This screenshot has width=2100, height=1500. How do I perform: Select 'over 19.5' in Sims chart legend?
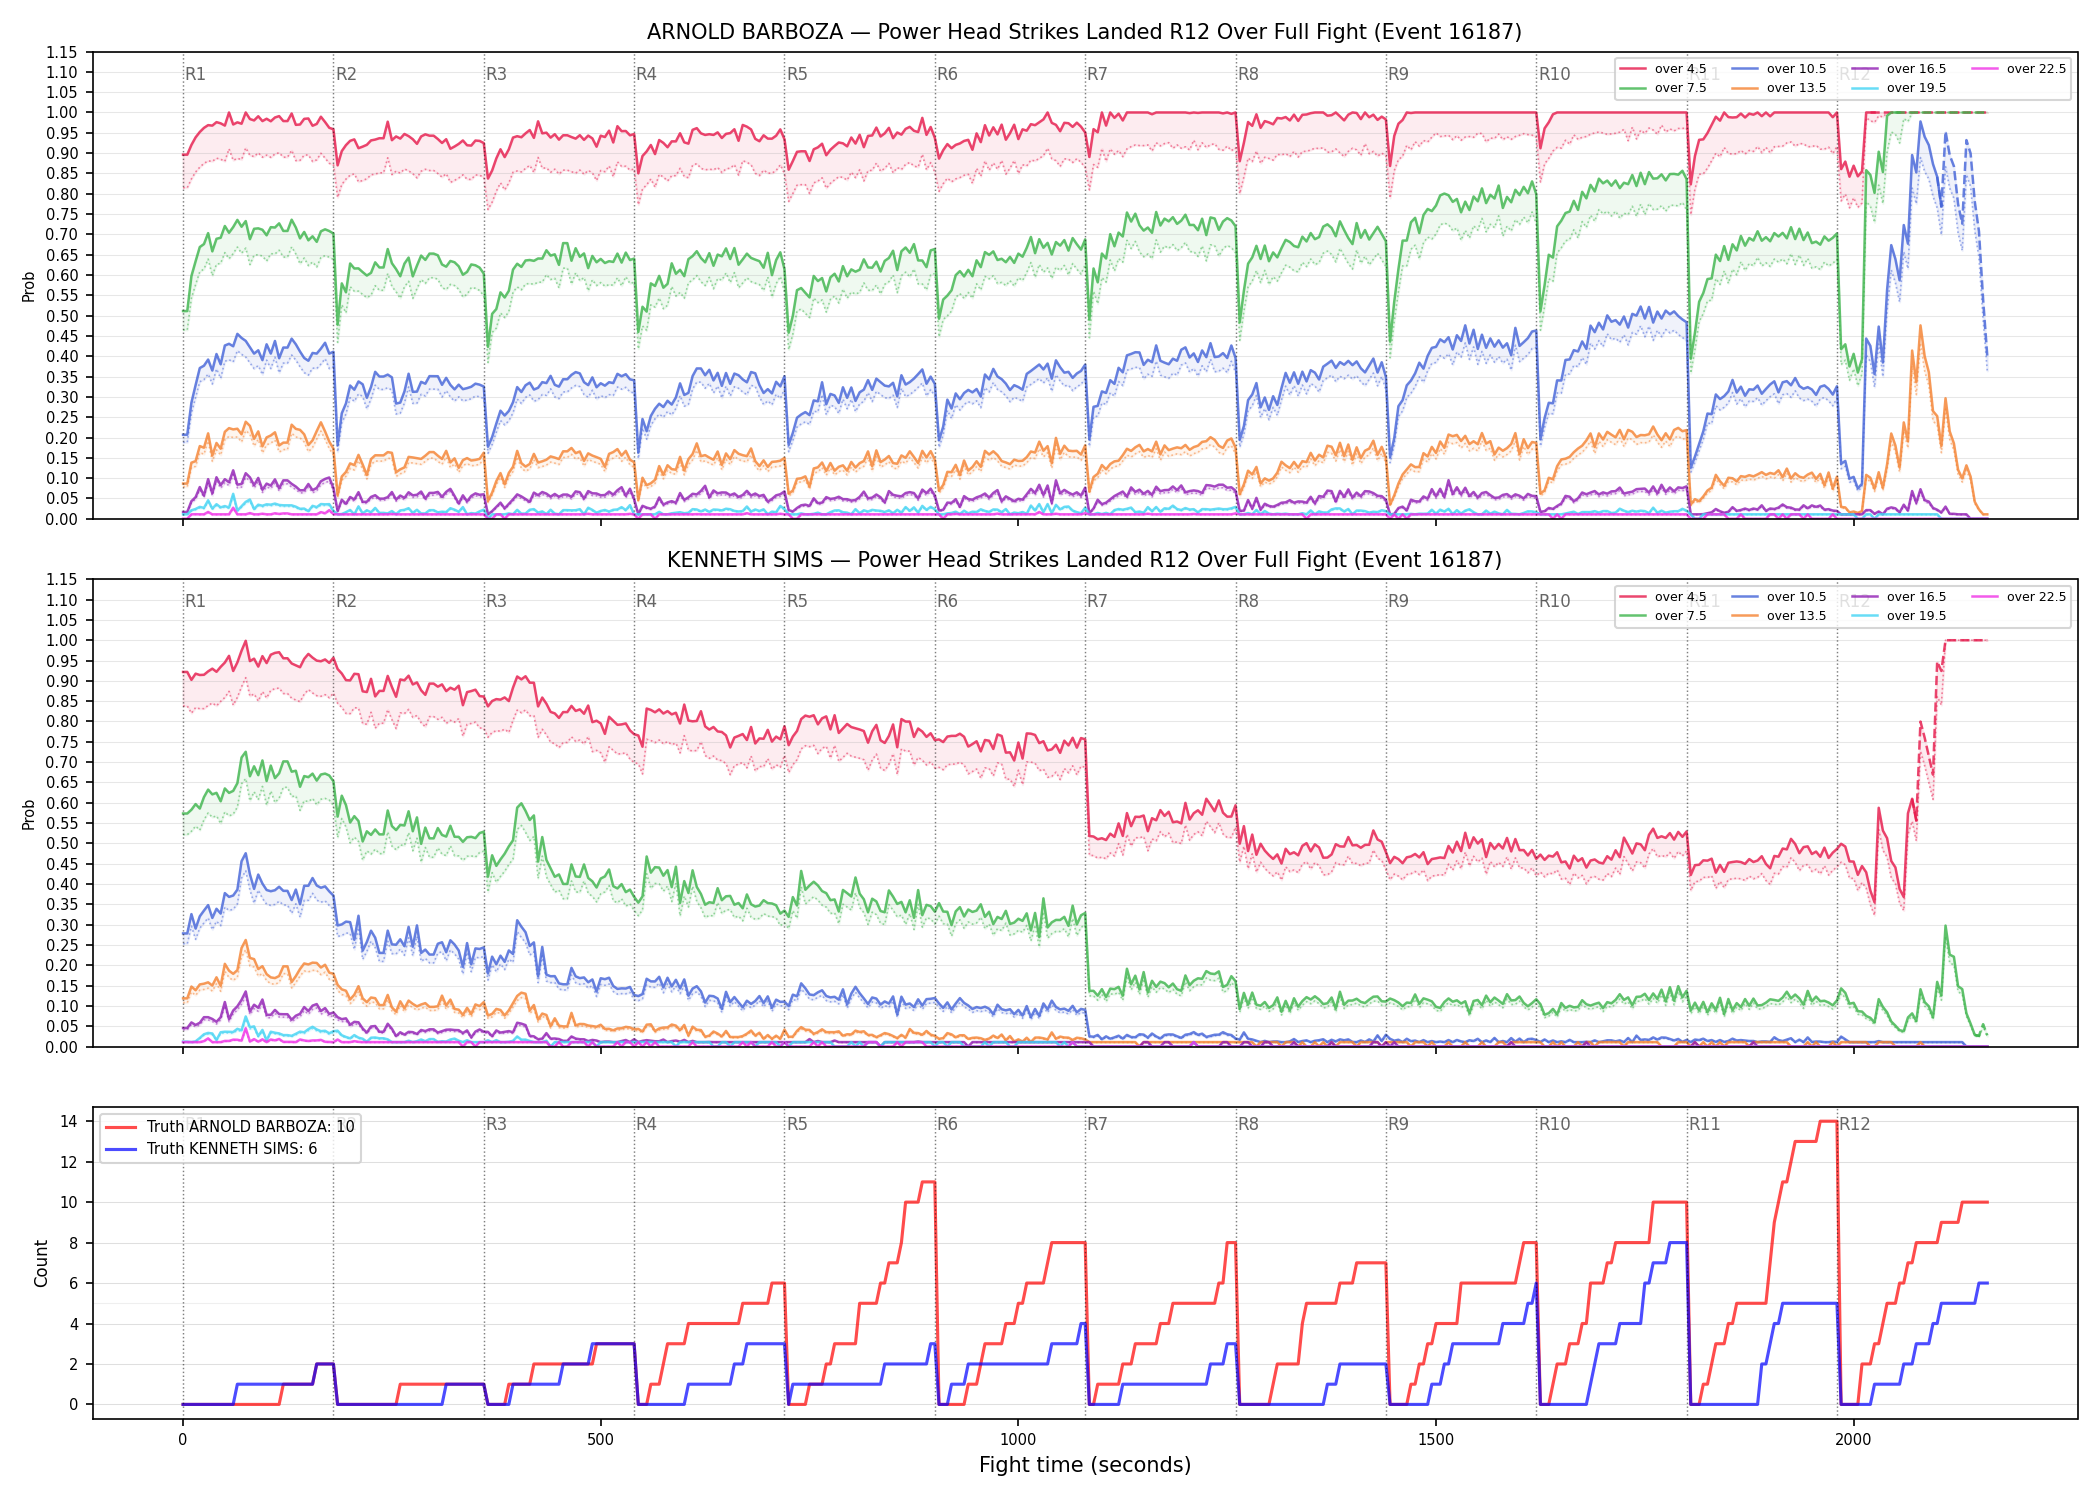1900,616
